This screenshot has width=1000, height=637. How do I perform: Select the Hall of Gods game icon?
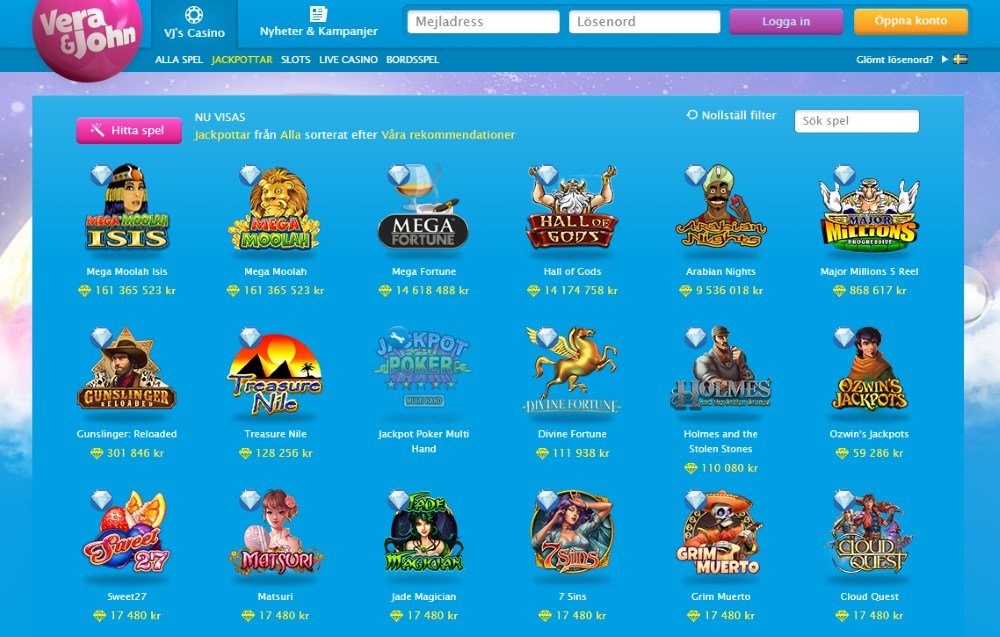point(572,207)
